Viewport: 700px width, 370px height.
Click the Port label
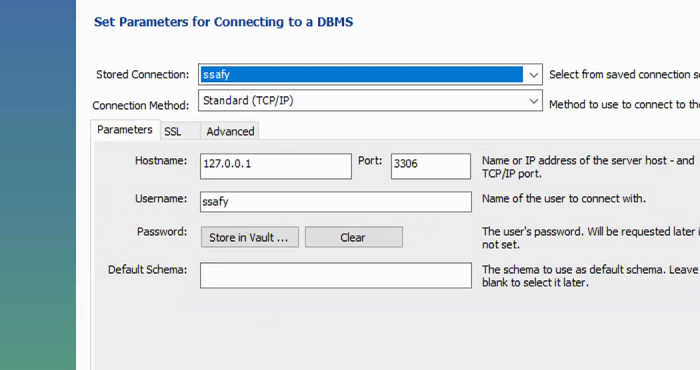click(x=370, y=161)
